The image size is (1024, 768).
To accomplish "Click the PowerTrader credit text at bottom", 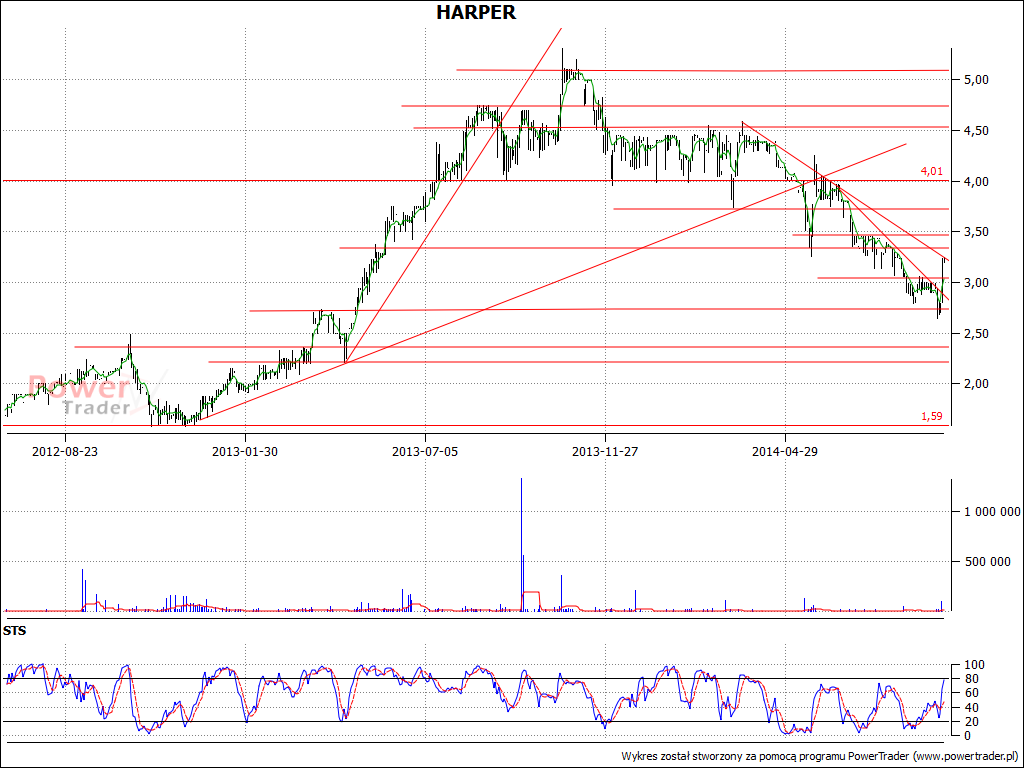I will click(x=820, y=756).
